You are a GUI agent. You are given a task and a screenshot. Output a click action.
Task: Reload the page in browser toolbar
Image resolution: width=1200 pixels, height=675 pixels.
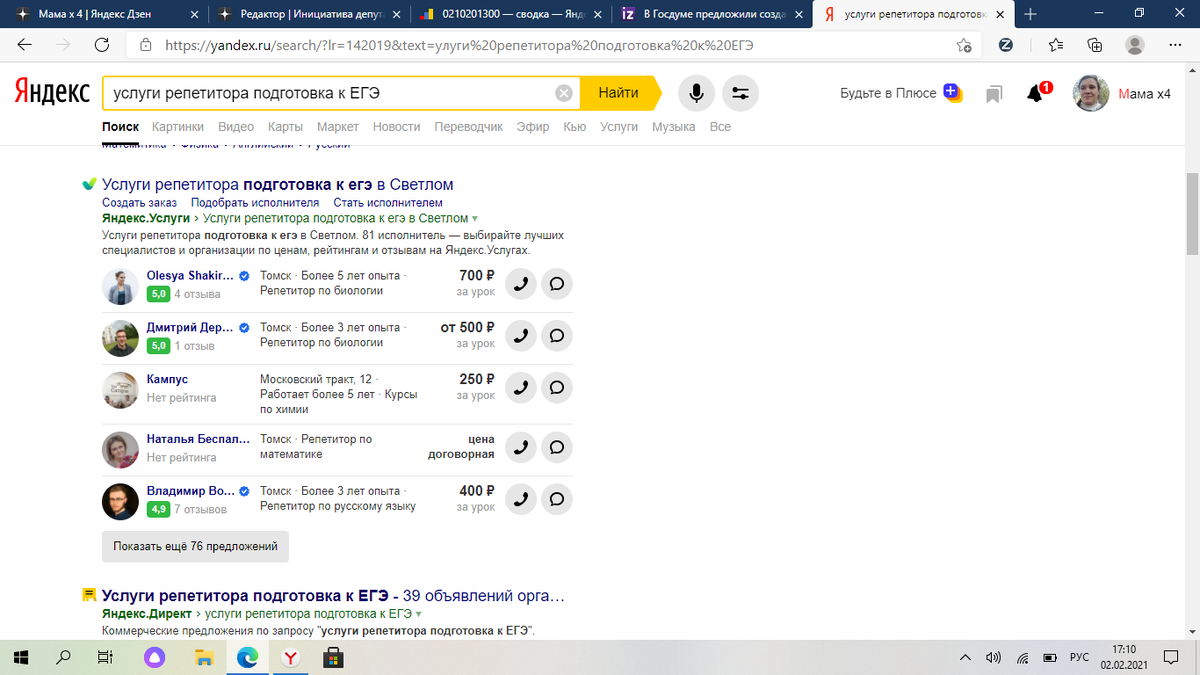point(101,45)
